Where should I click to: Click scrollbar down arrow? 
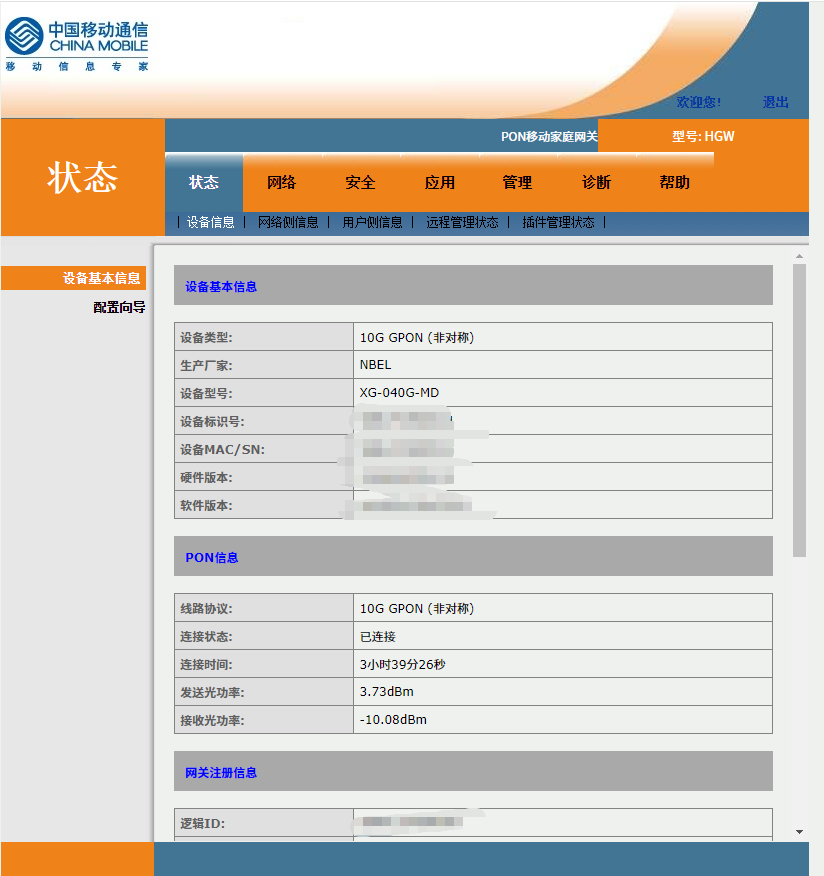pos(799,832)
